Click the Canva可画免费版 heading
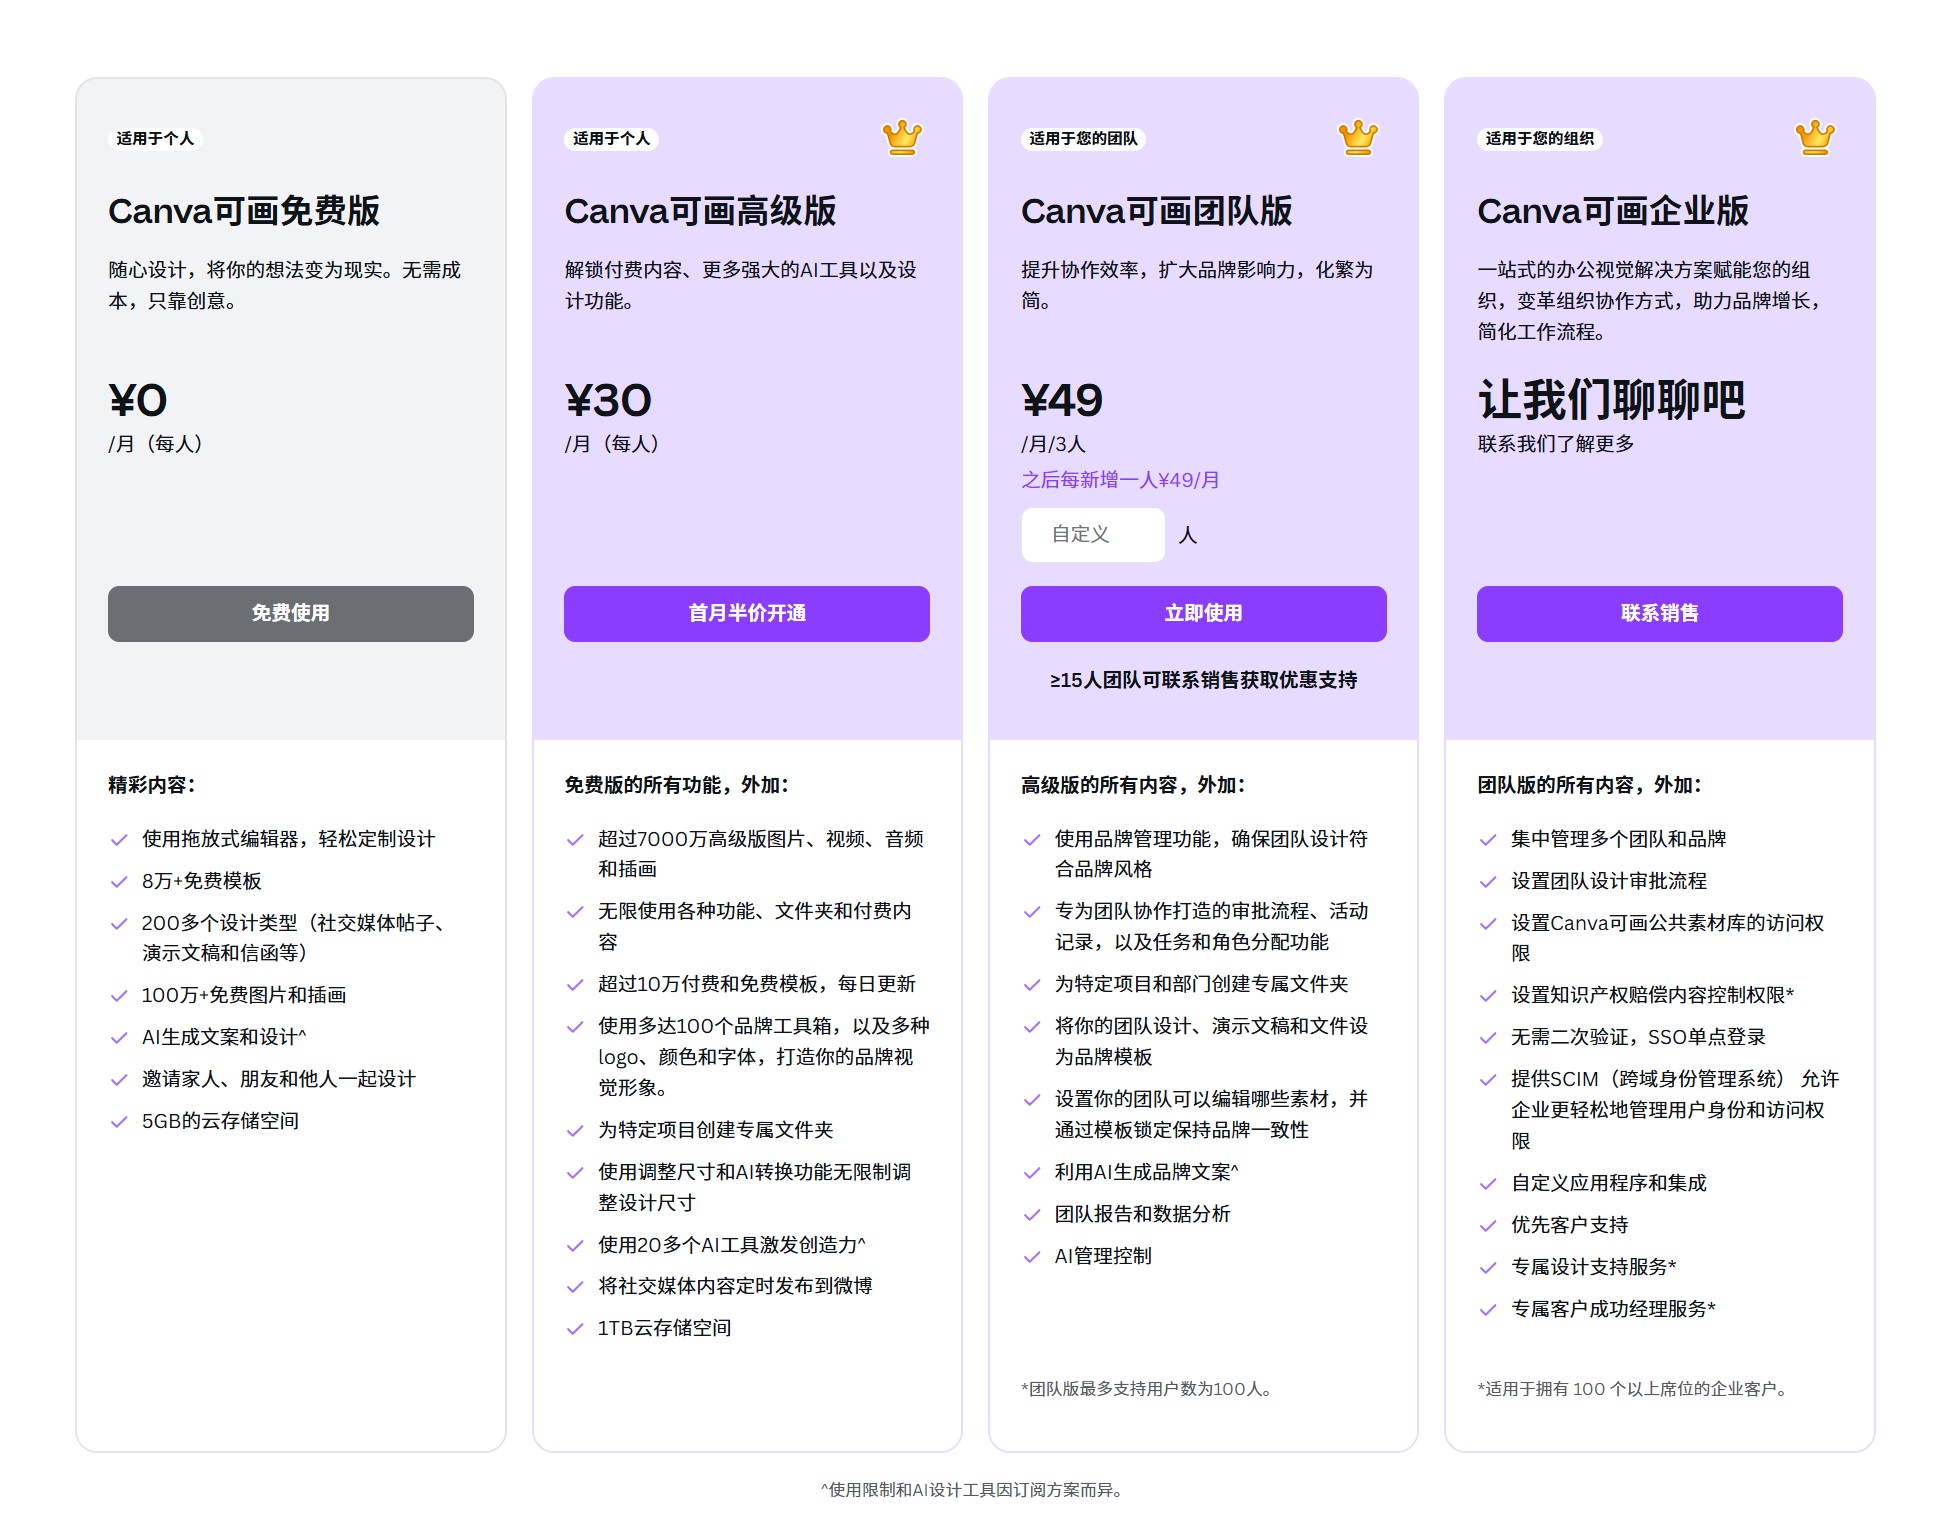The height and width of the screenshot is (1520, 1953). 244,211
